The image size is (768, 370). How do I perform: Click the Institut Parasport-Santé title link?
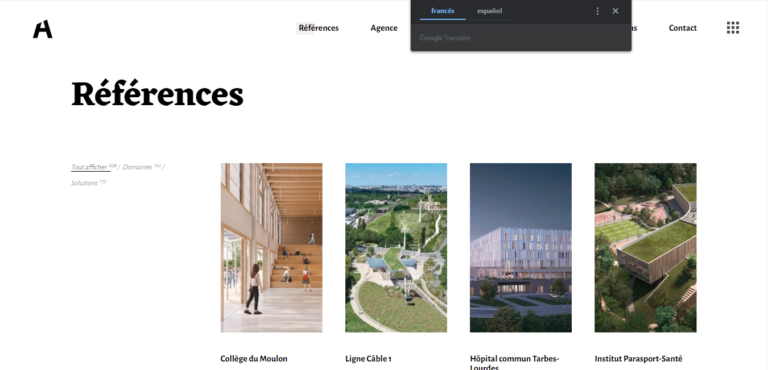click(x=638, y=359)
